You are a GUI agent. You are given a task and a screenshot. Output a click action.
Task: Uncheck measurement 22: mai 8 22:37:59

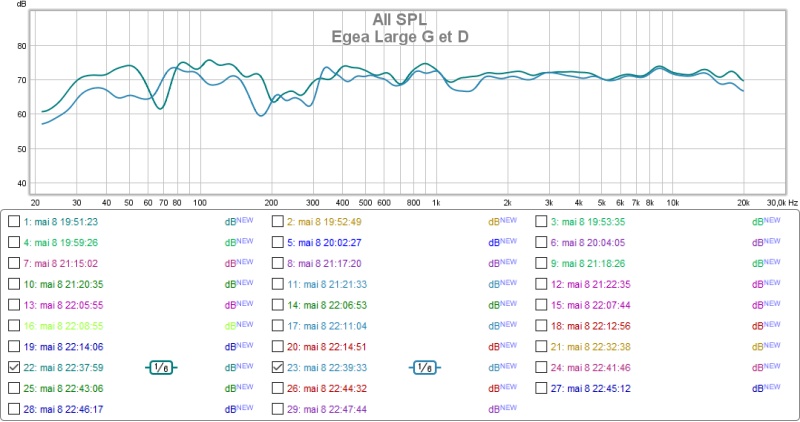pos(14,367)
